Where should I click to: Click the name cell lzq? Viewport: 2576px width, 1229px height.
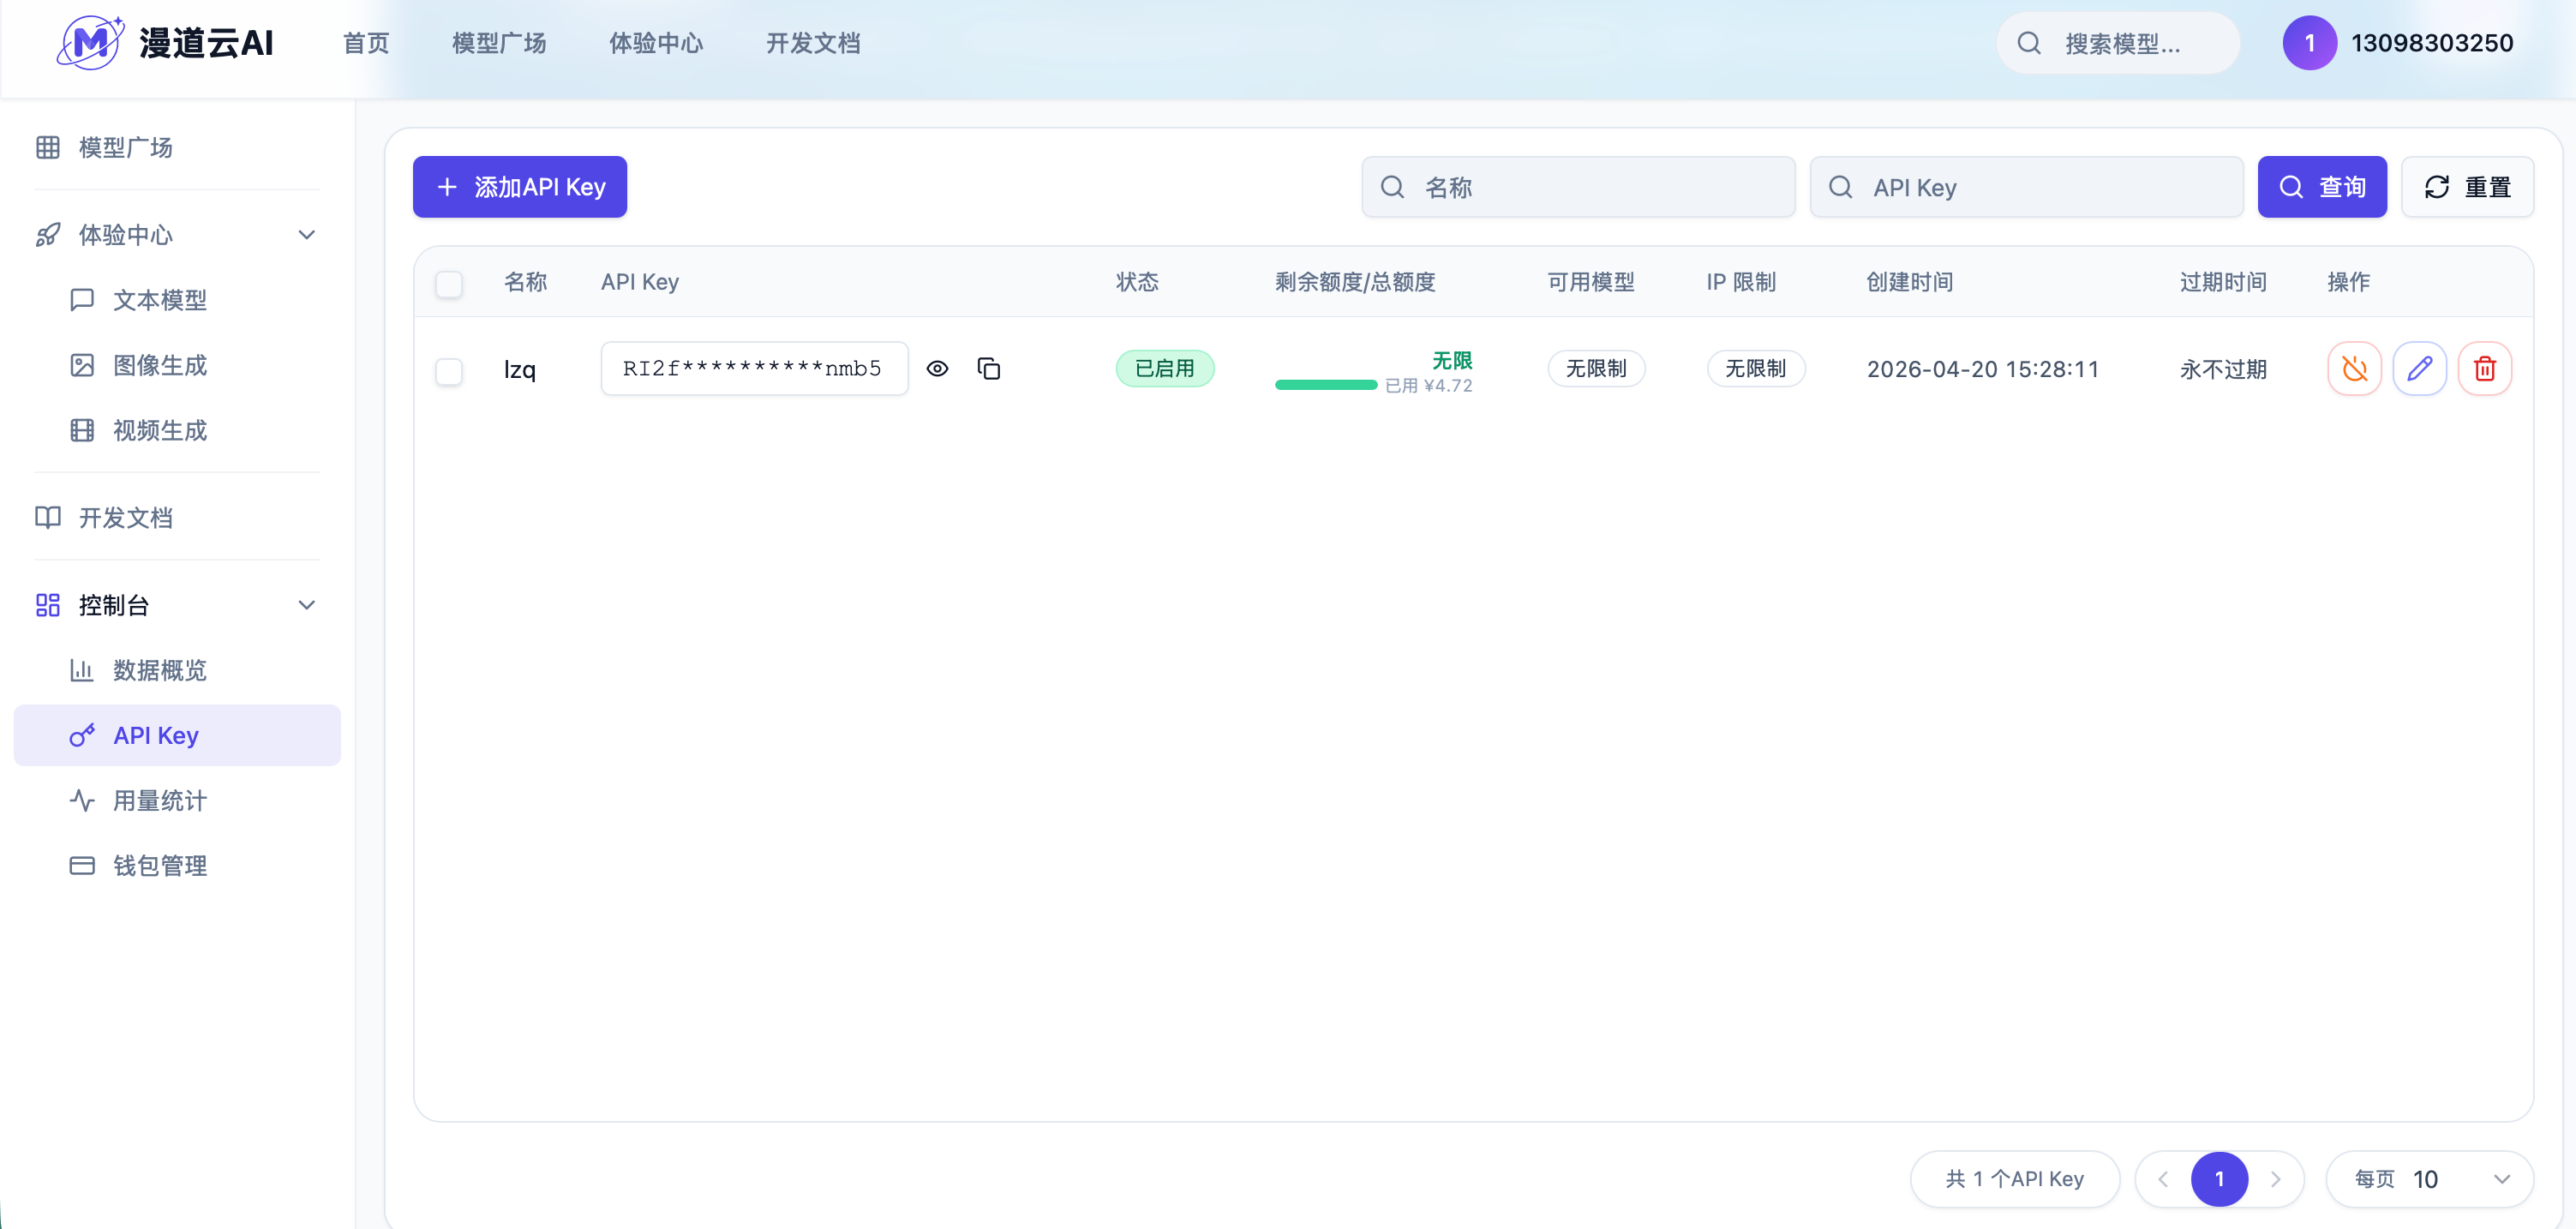click(520, 370)
